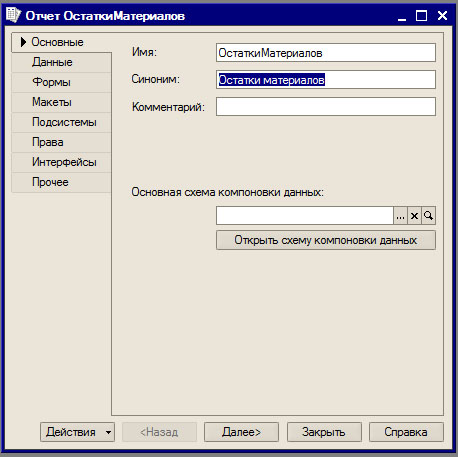Screen dimensions: 458x457
Task: Click Открыть схему компоновки данных button
Action: 326,240
